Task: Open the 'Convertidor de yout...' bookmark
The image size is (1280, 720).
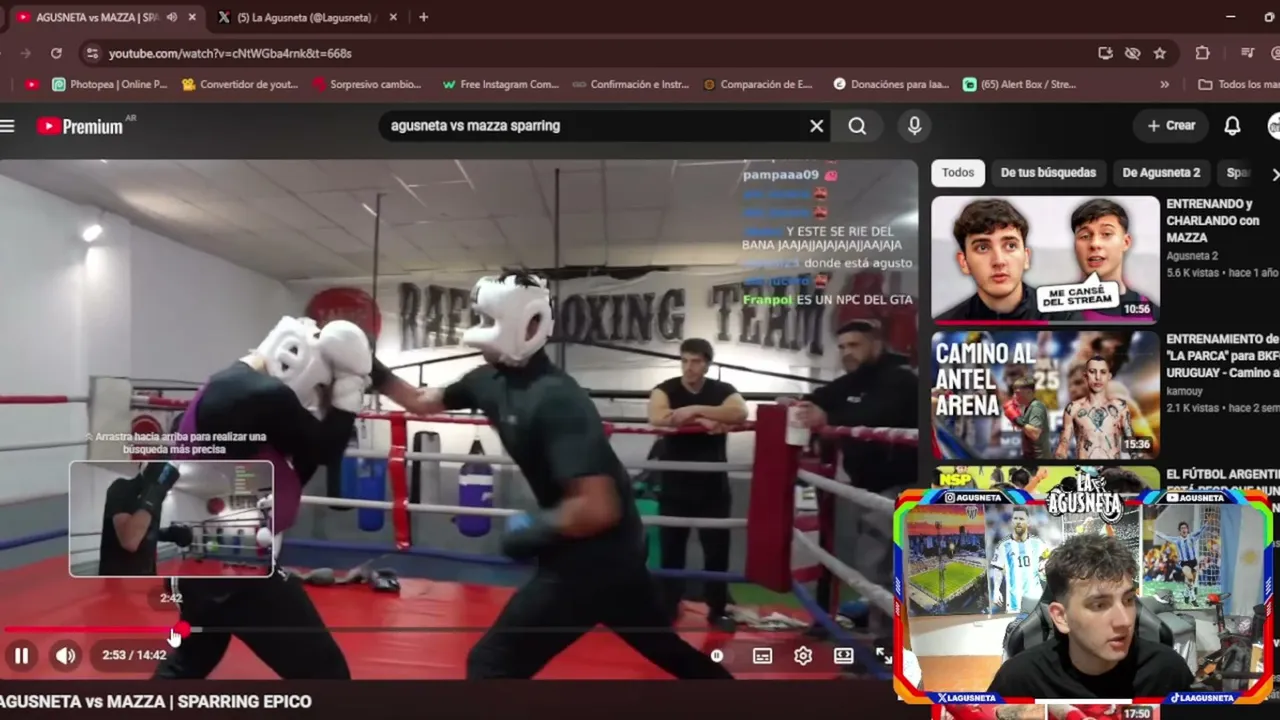Action: 240,85
